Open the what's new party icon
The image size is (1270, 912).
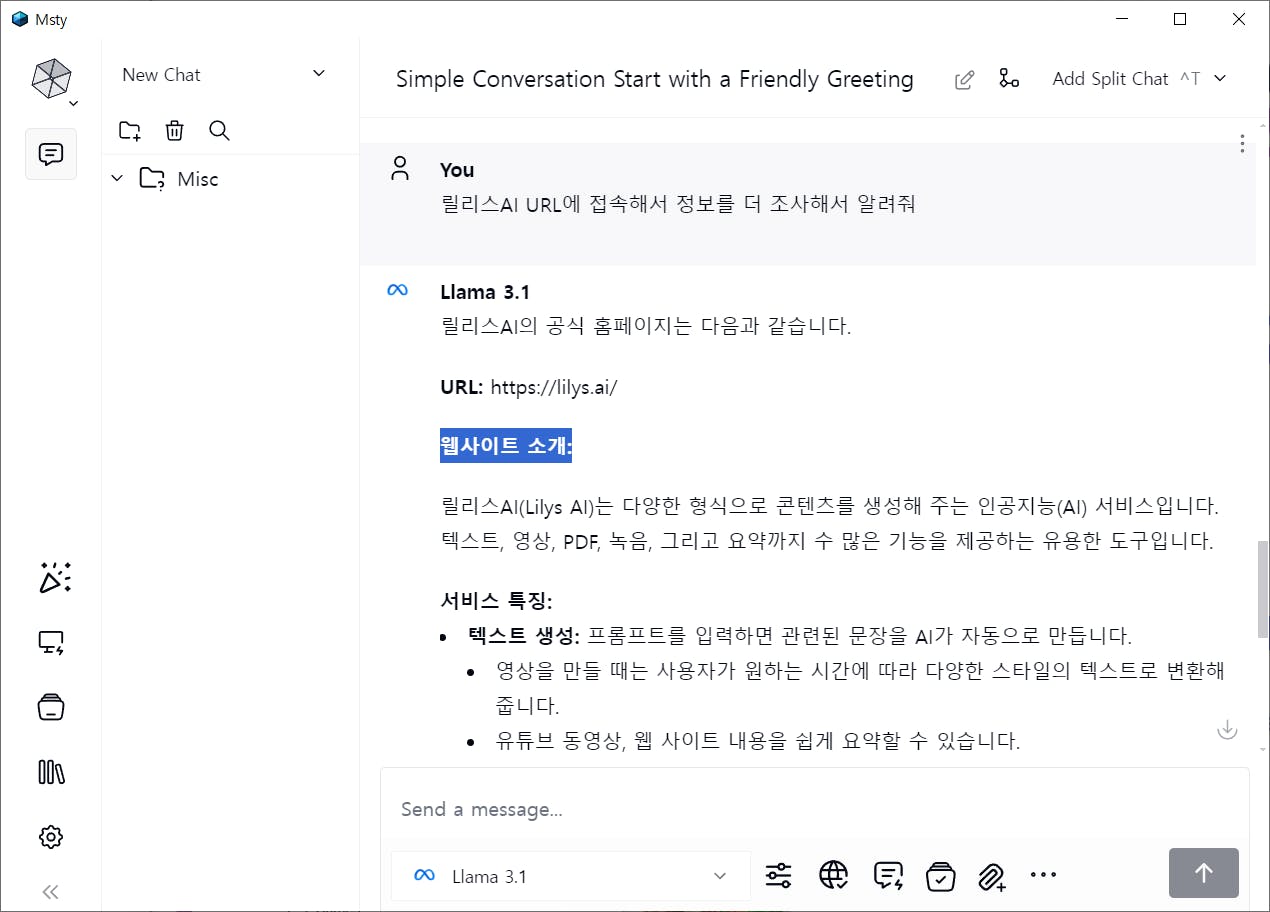[55, 578]
